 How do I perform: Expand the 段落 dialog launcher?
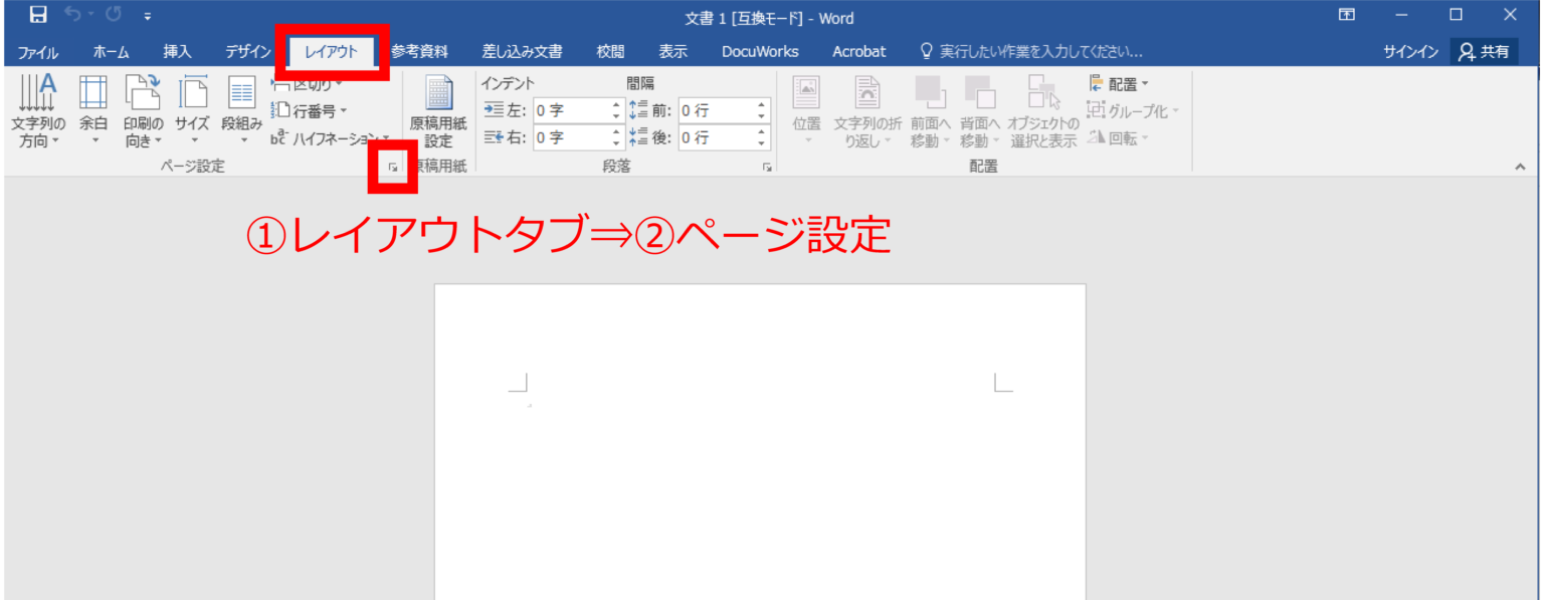tap(765, 167)
